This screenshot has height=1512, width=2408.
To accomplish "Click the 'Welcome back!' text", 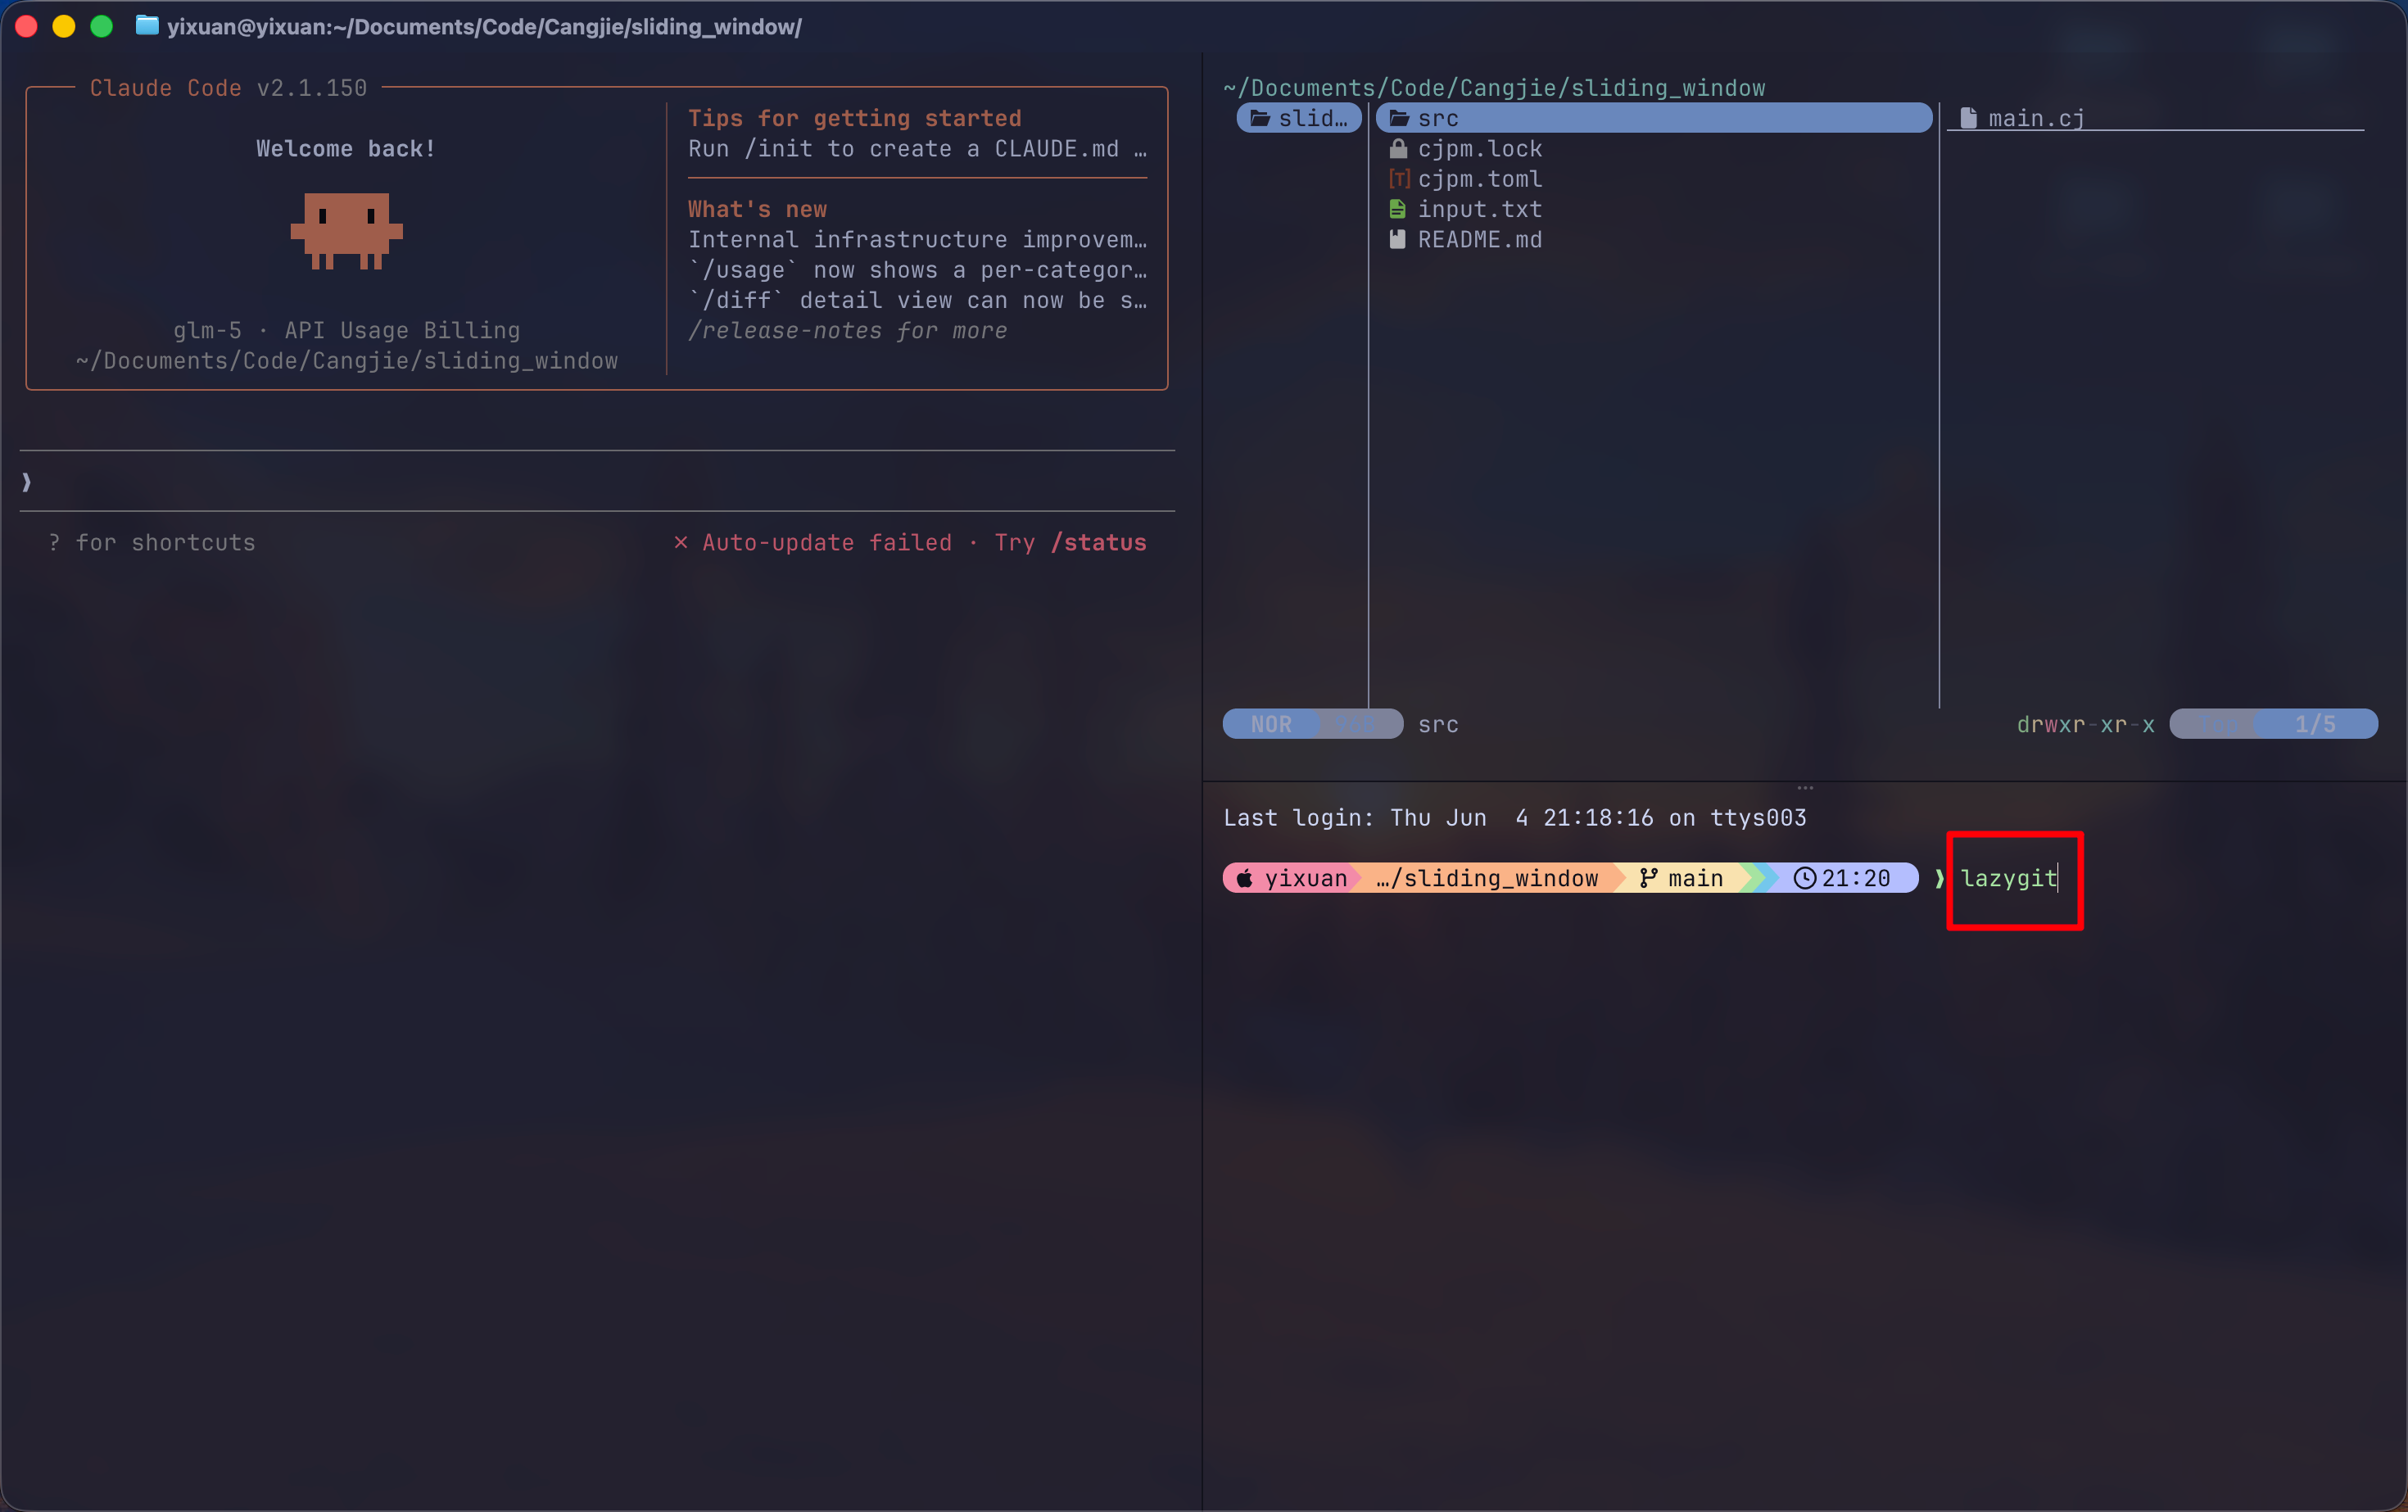I will (x=346, y=149).
